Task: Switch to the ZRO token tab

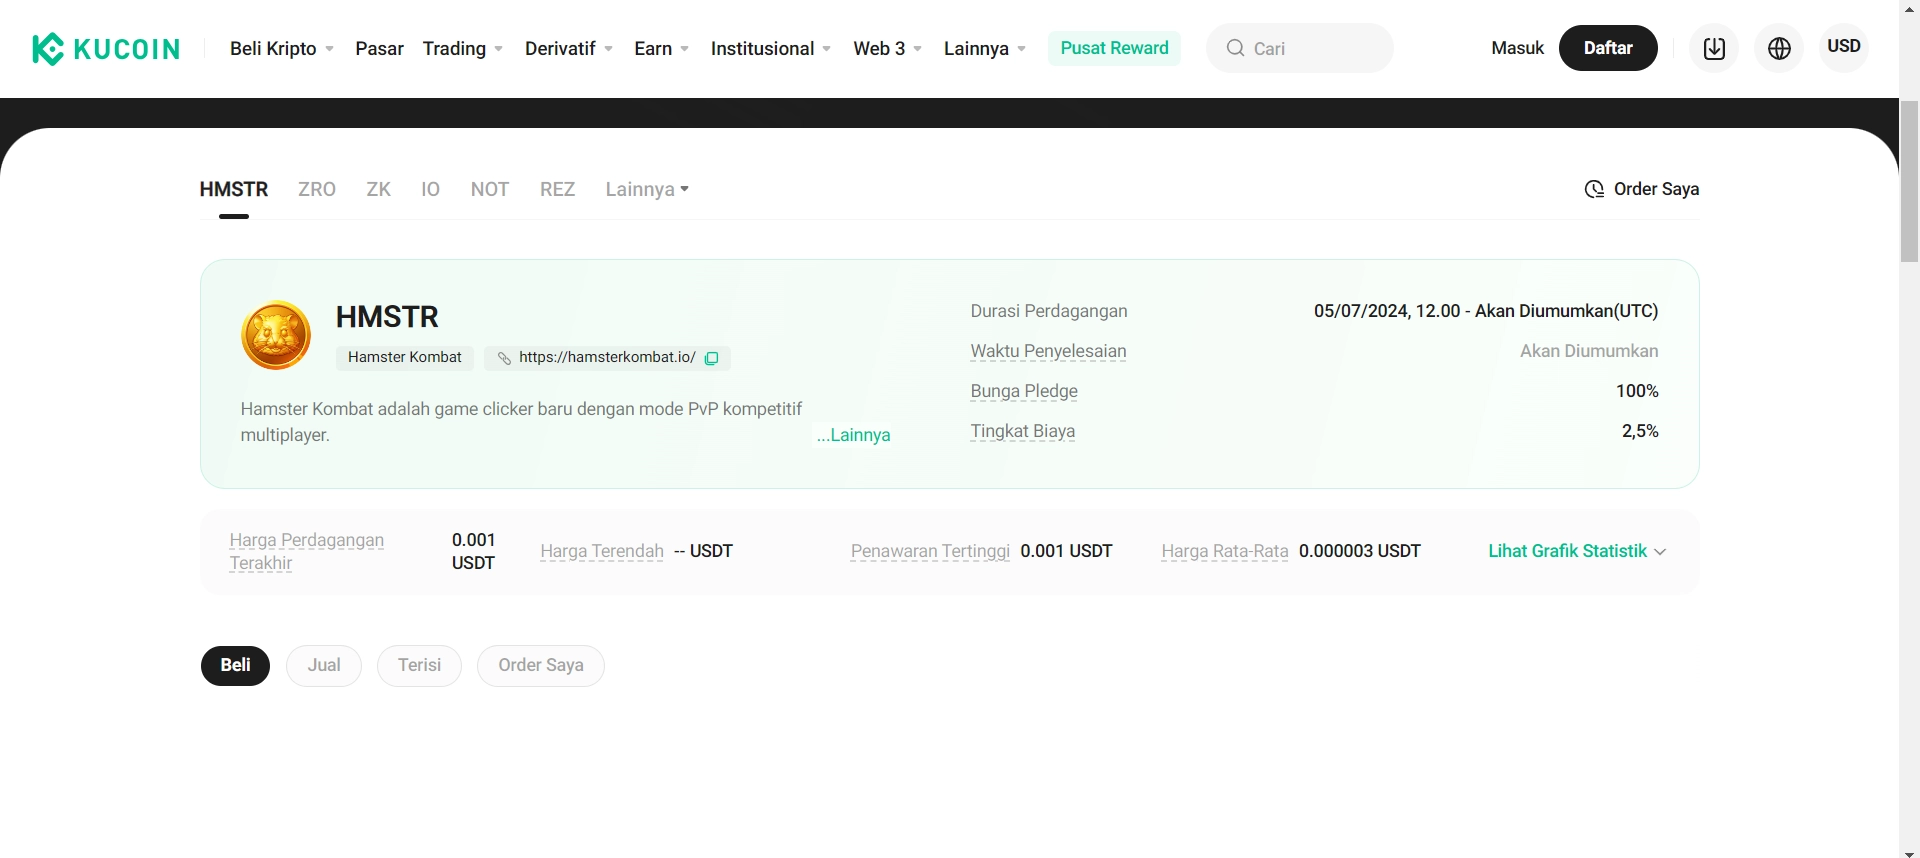Action: [x=317, y=189]
